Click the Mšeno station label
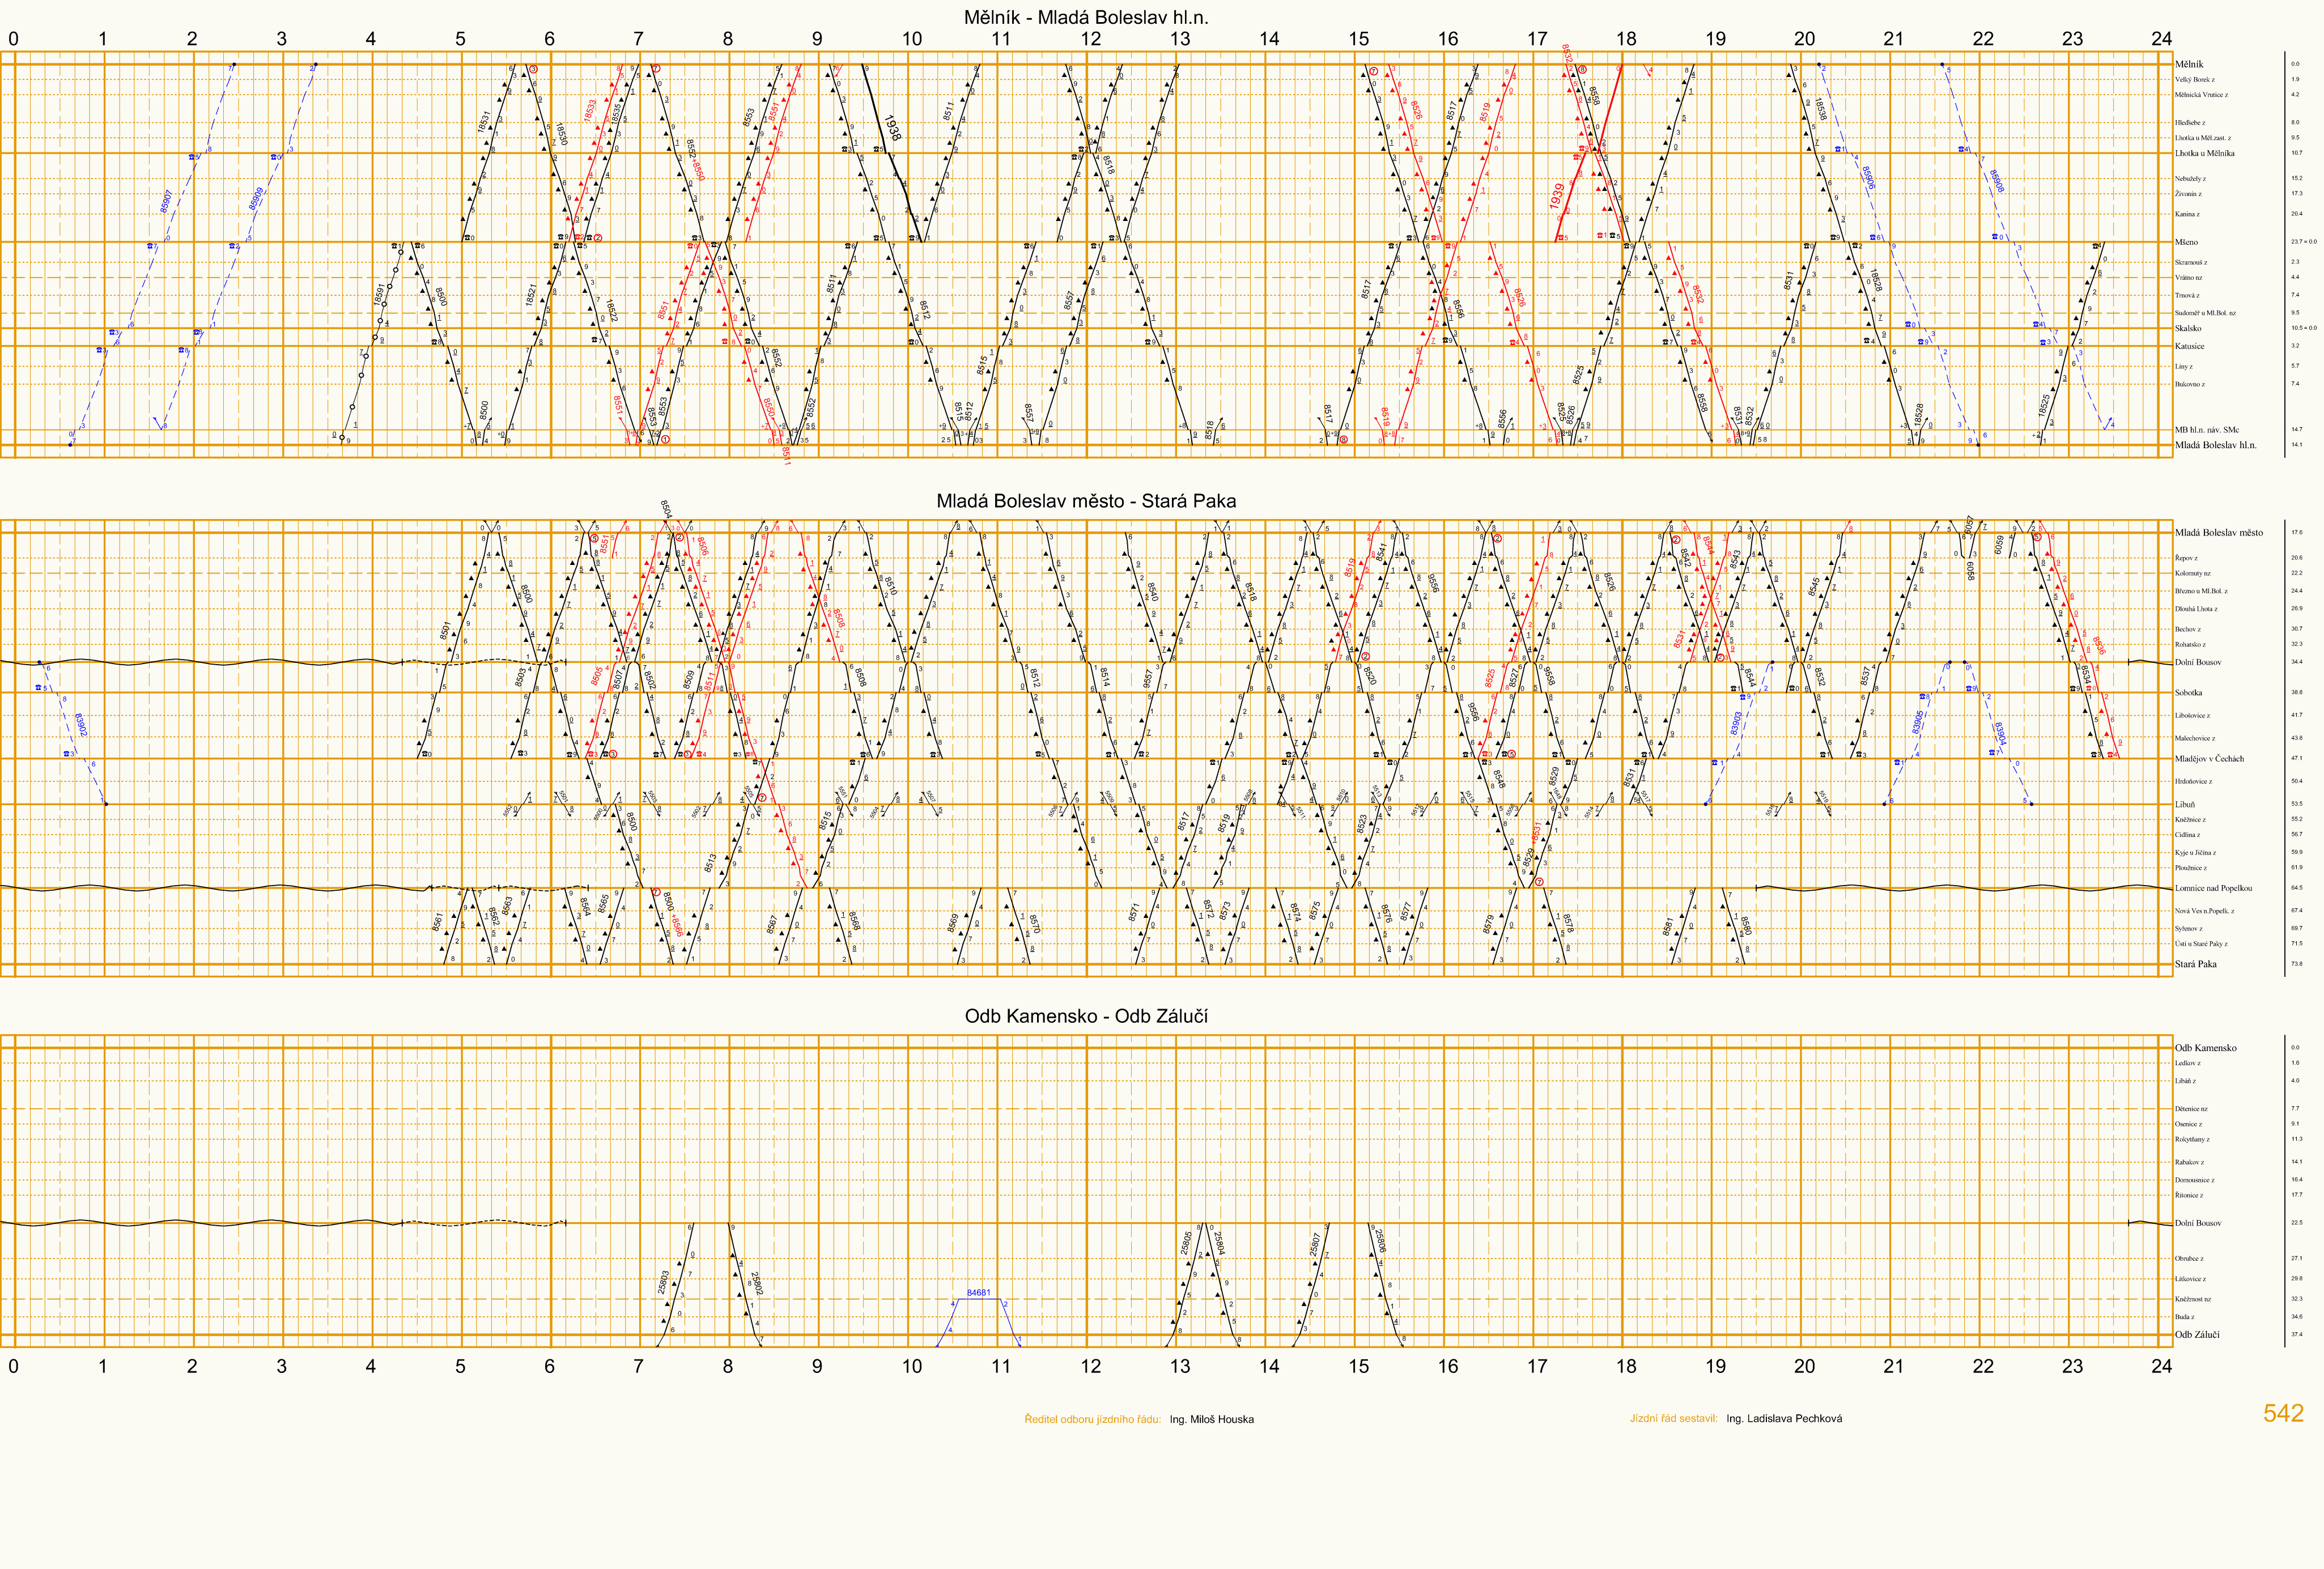Image resolution: width=2324 pixels, height=1569 pixels. click(2186, 242)
